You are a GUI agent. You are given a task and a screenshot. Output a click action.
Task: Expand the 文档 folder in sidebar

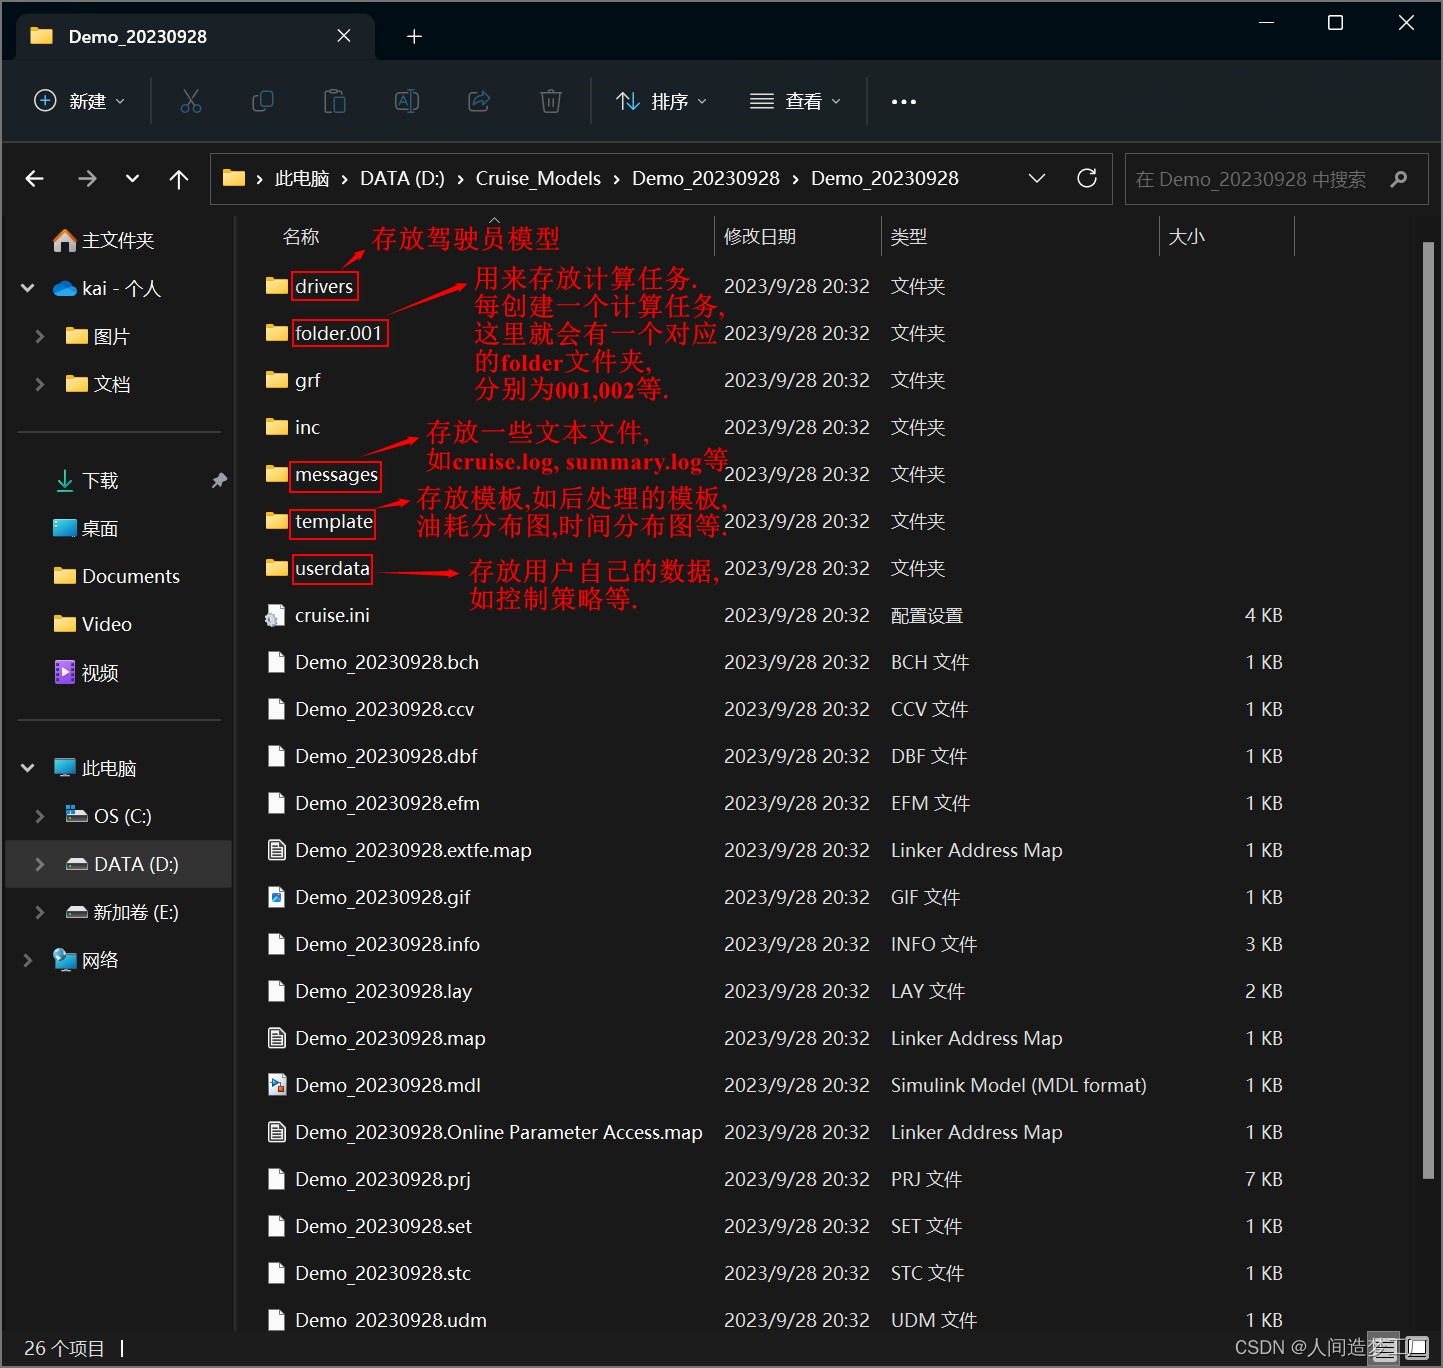39,384
